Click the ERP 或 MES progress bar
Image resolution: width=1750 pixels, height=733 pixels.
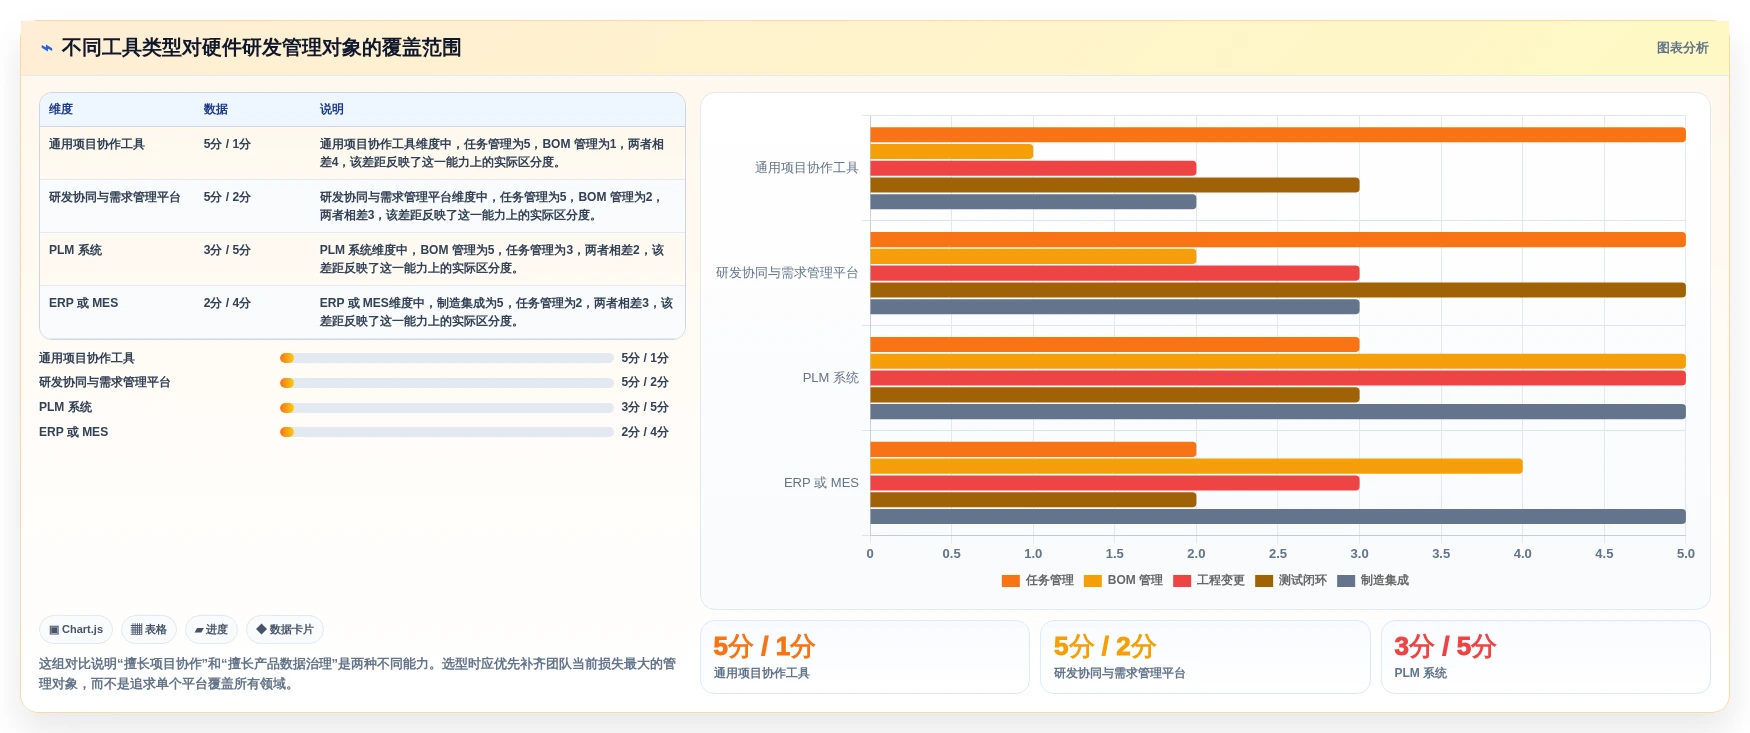coord(447,432)
